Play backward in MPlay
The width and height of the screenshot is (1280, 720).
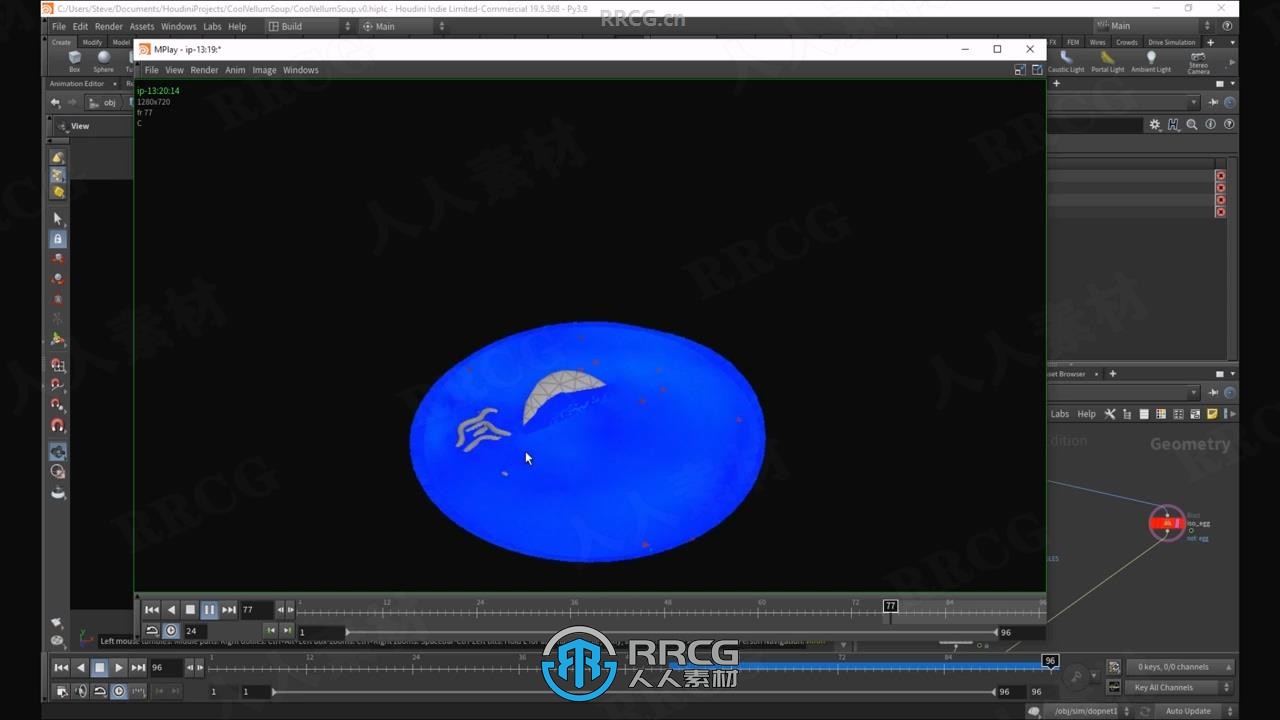171,609
